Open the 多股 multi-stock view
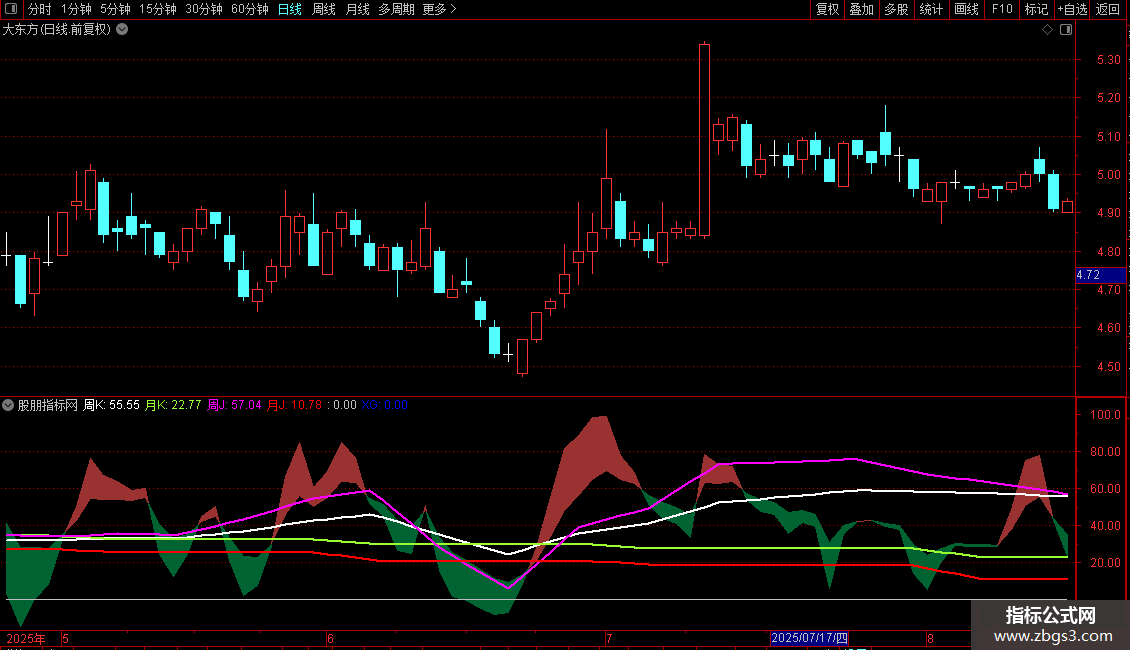 point(896,9)
